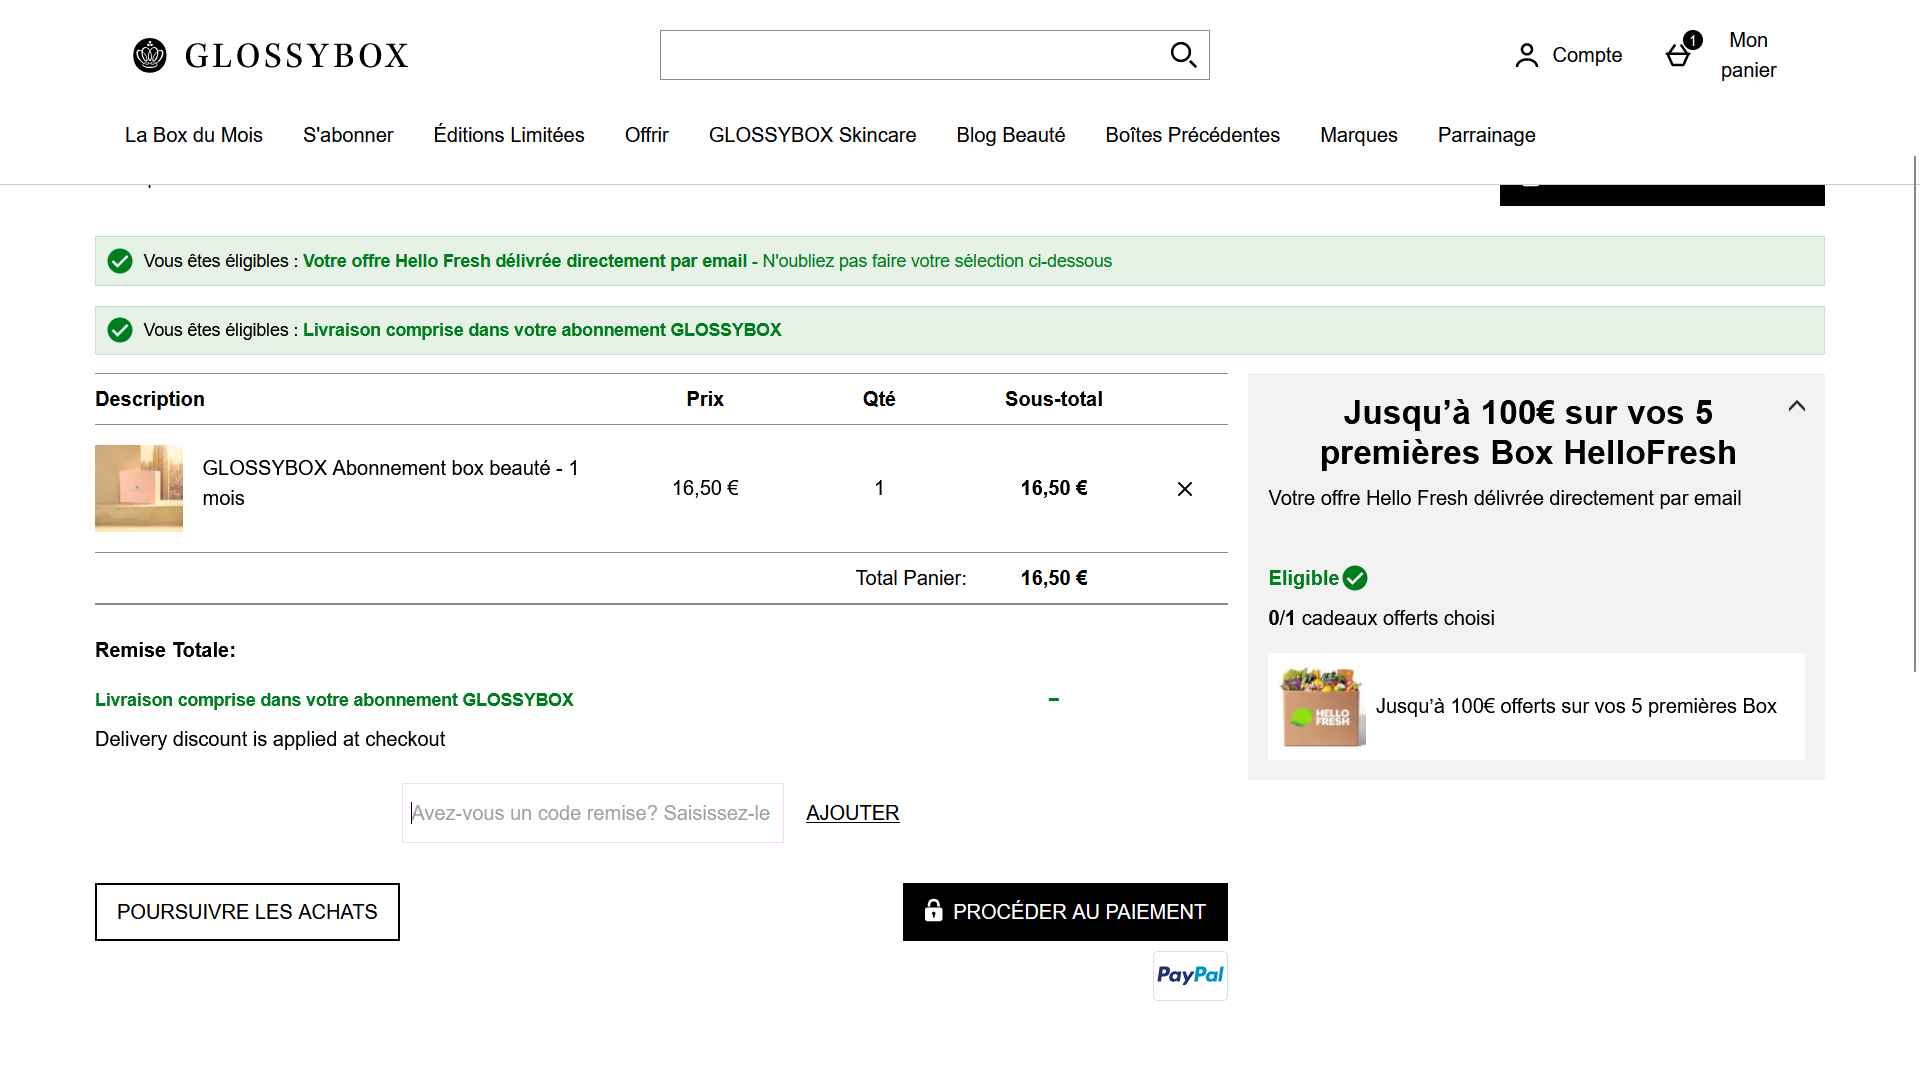This screenshot has height=1080, width=1920.
Task: Click the GLOSSYBOX crown logo
Action: point(150,55)
